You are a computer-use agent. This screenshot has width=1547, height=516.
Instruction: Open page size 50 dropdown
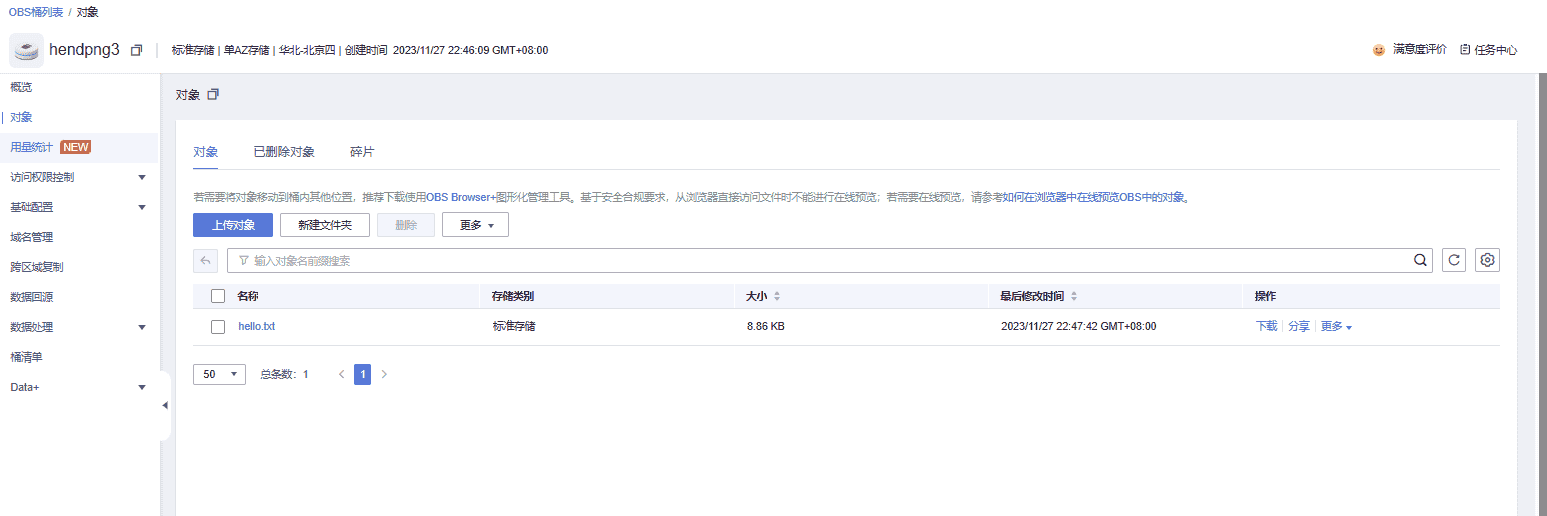pos(219,374)
